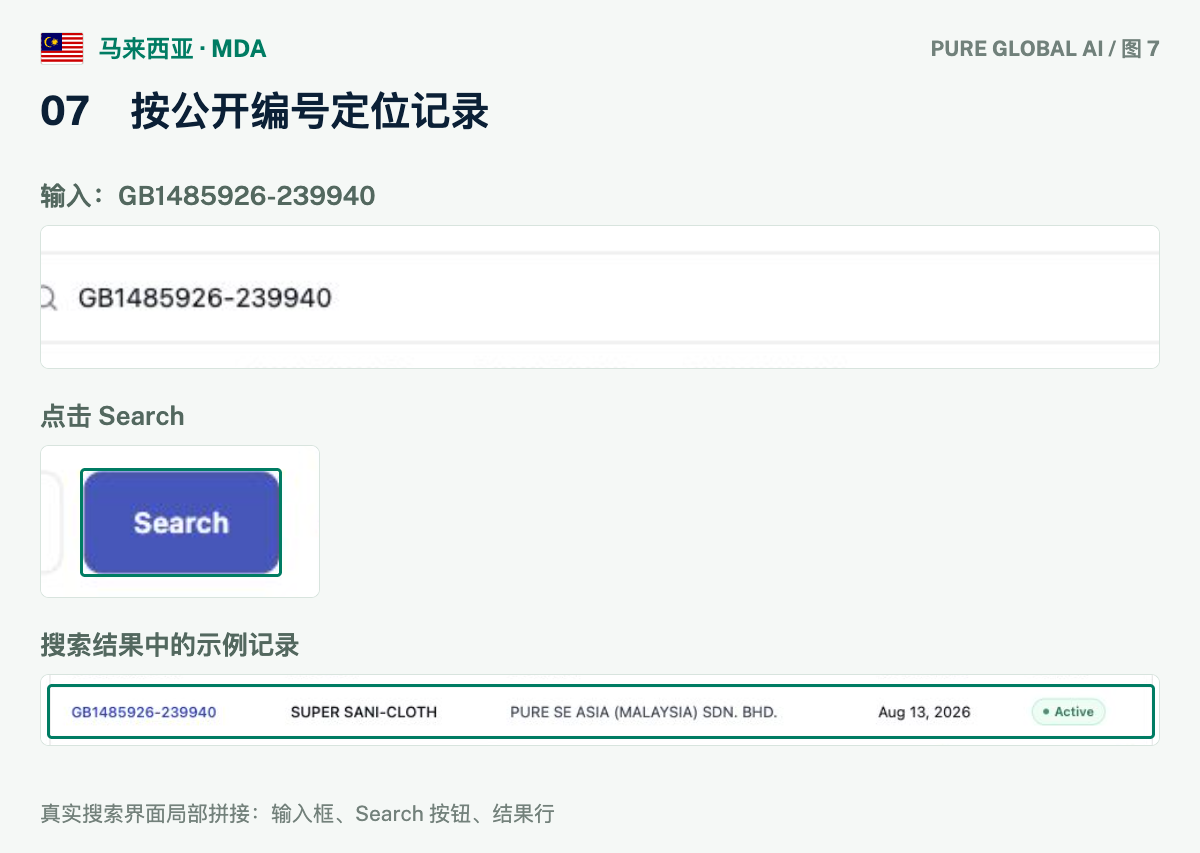Click the PURE GLOBAL AI / 图 7 label
Screen dimensions: 1200x853
(x=1045, y=48)
